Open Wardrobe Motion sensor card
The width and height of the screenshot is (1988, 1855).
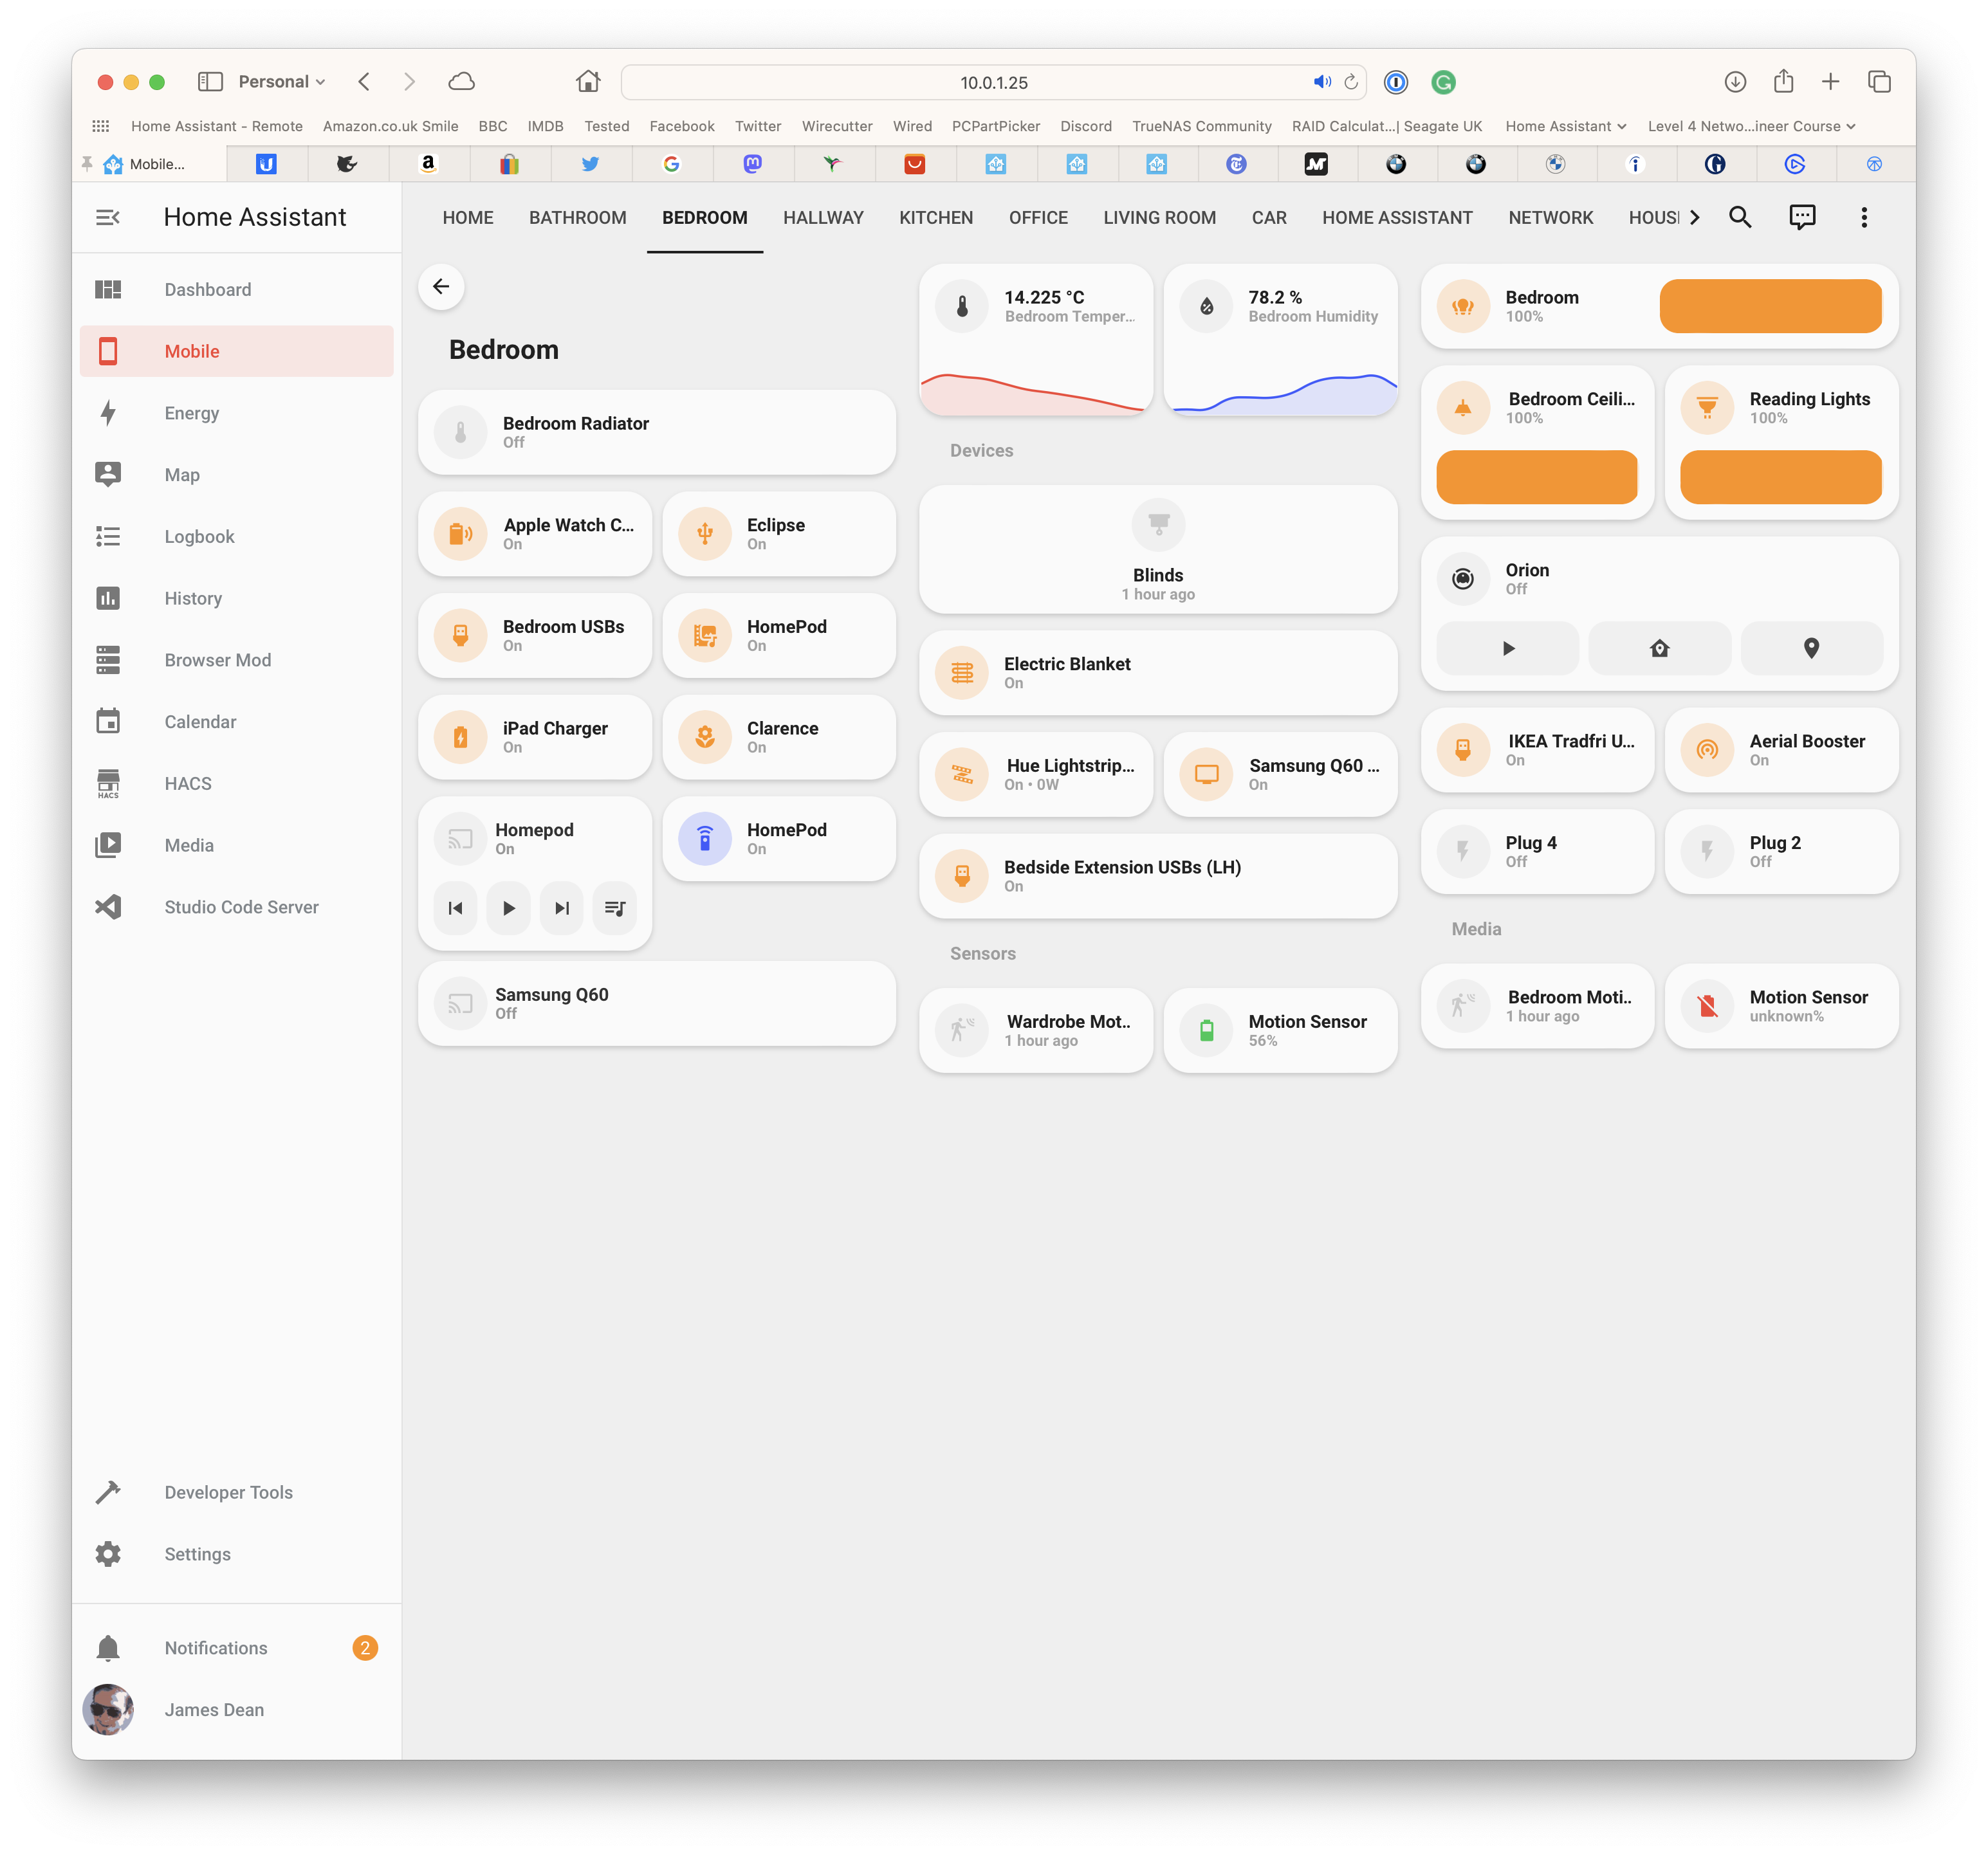coord(1036,1031)
